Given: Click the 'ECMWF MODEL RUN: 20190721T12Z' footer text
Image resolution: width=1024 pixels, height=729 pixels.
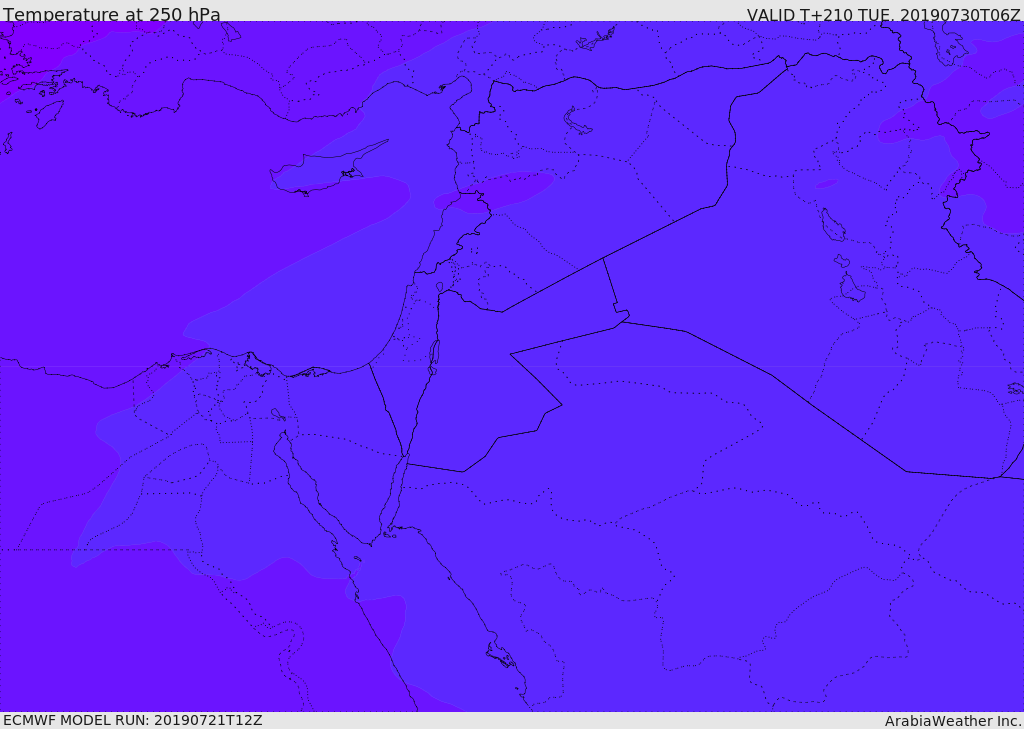Looking at the screenshot, I should tap(133, 720).
